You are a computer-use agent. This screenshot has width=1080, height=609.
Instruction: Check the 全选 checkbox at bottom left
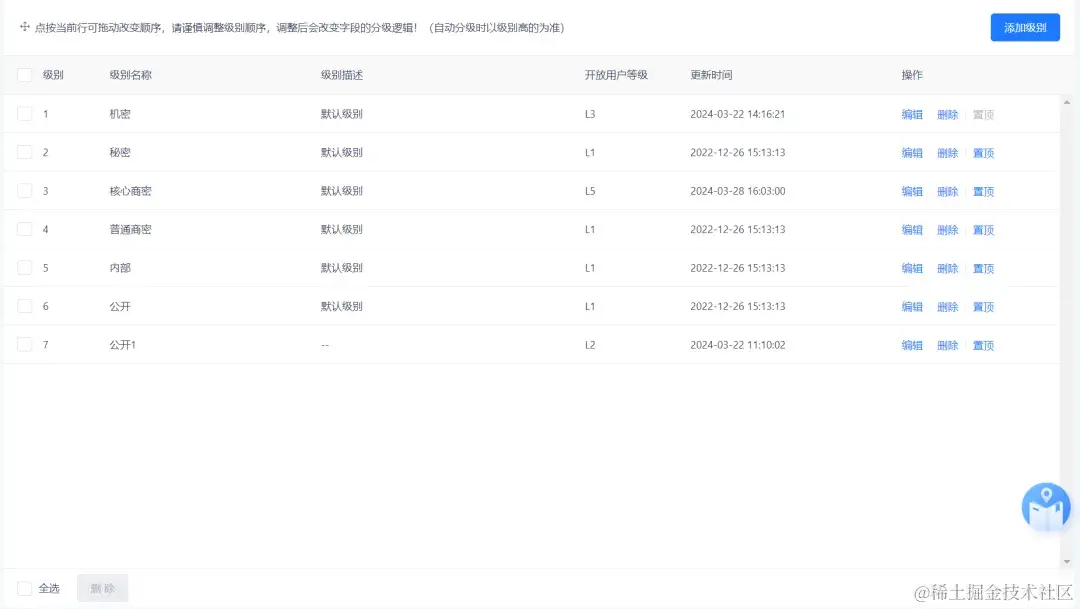pyautogui.click(x=25, y=588)
